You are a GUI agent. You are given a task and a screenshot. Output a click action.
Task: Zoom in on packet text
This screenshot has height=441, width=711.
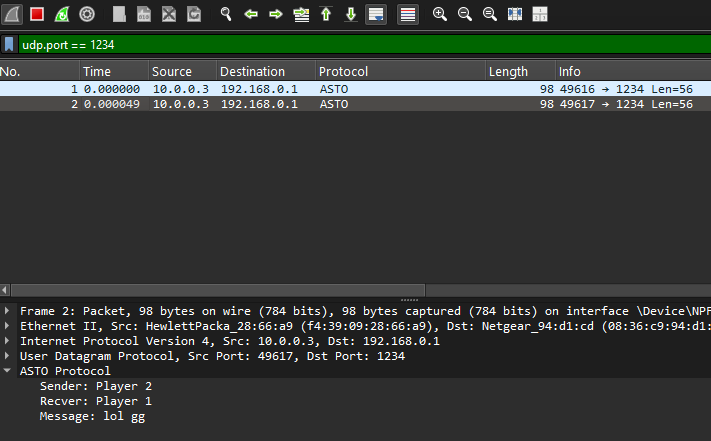tap(439, 15)
